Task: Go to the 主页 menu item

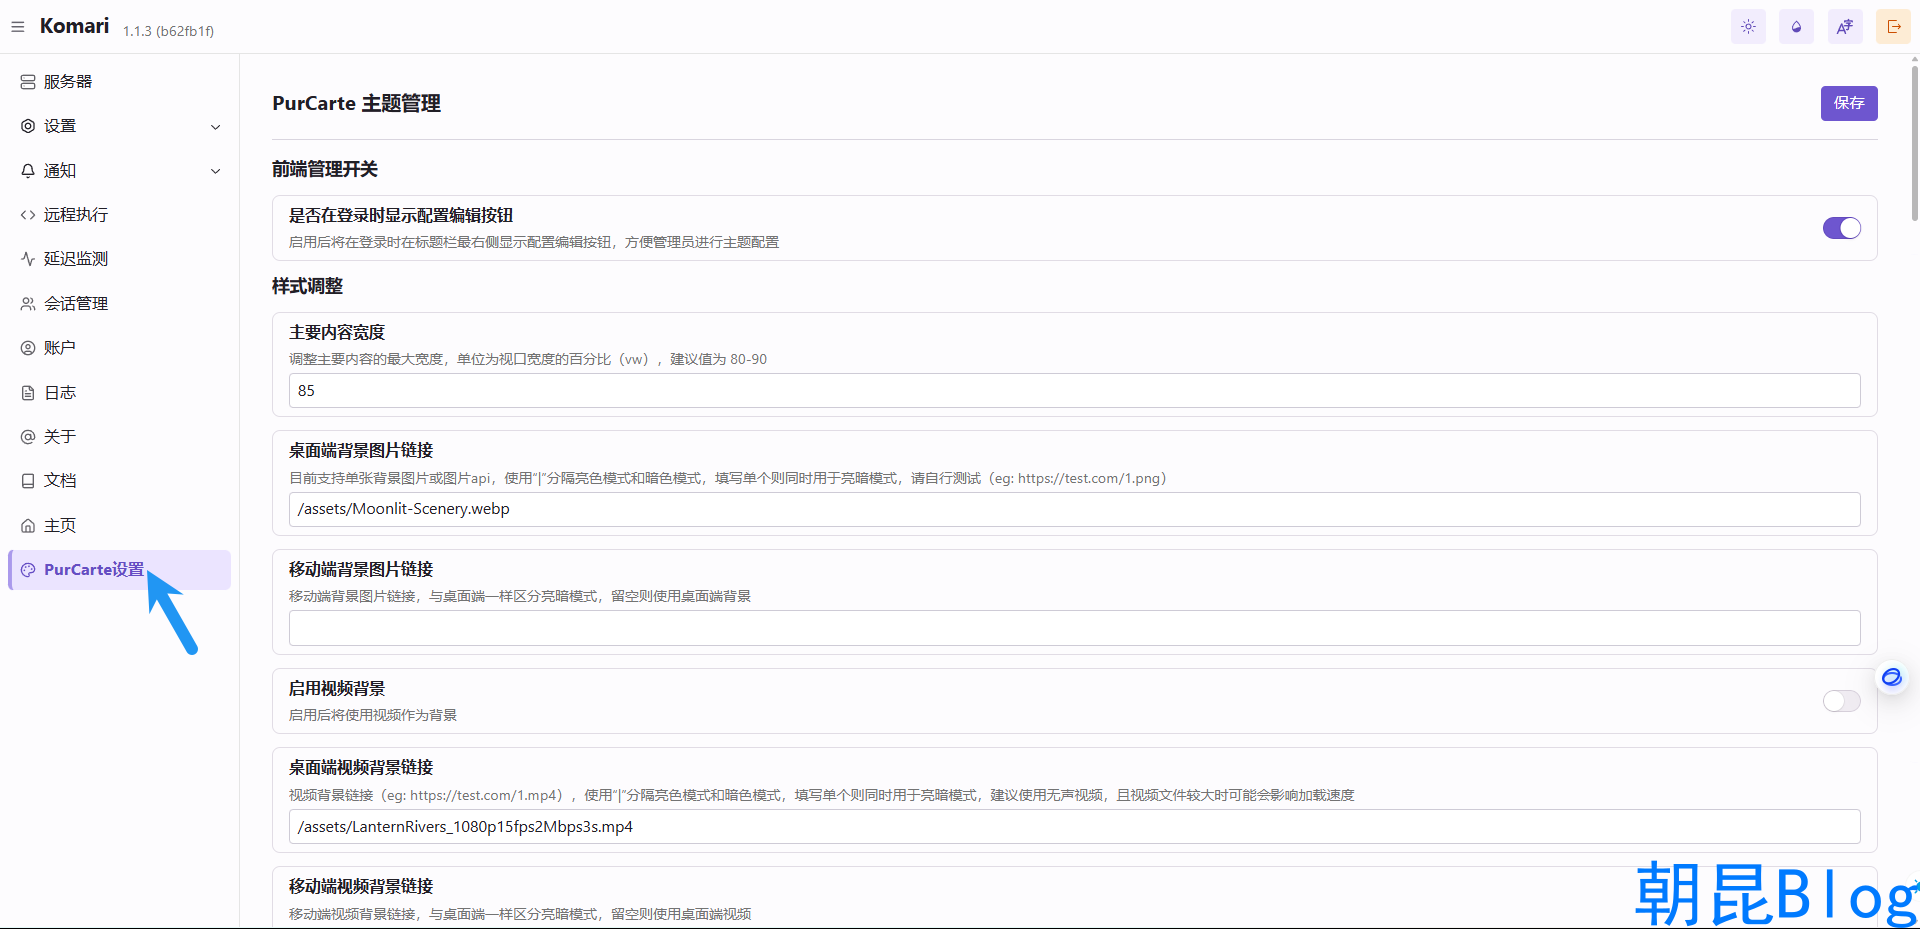Action: (120, 526)
